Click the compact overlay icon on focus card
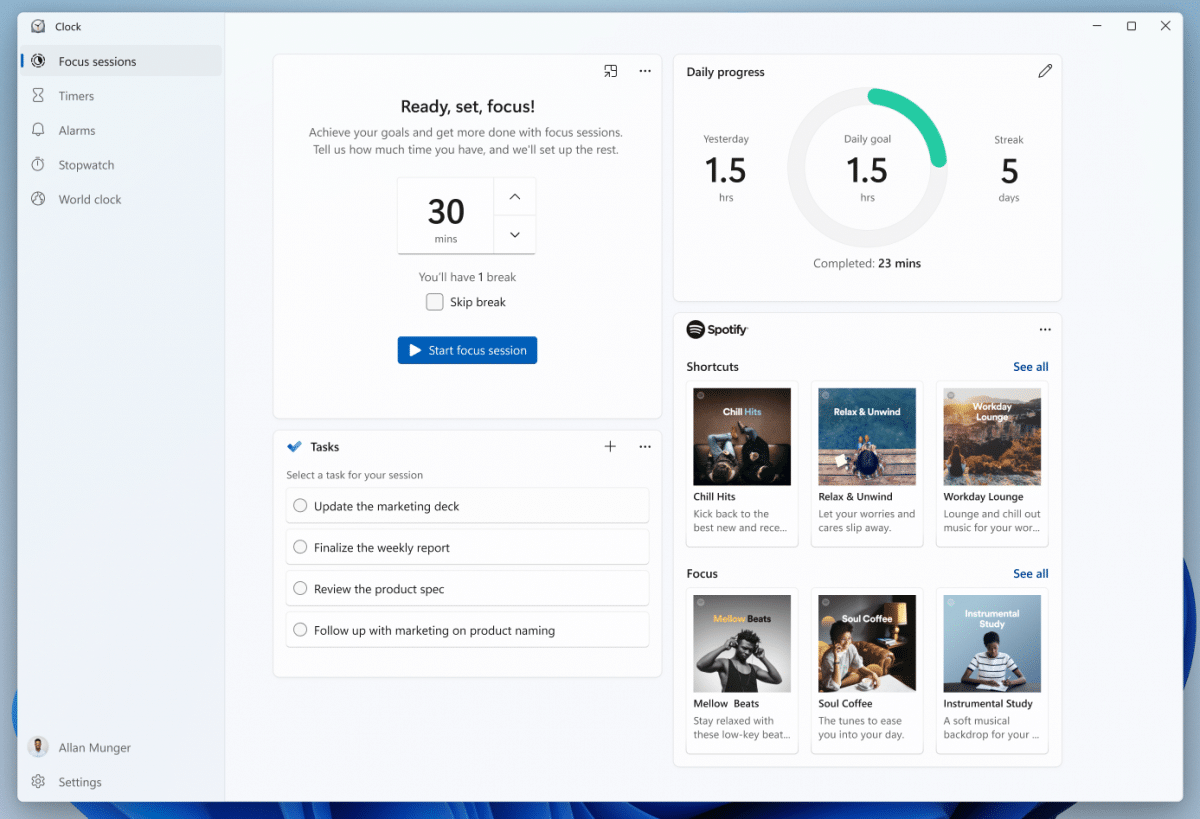1200x819 pixels. click(610, 71)
